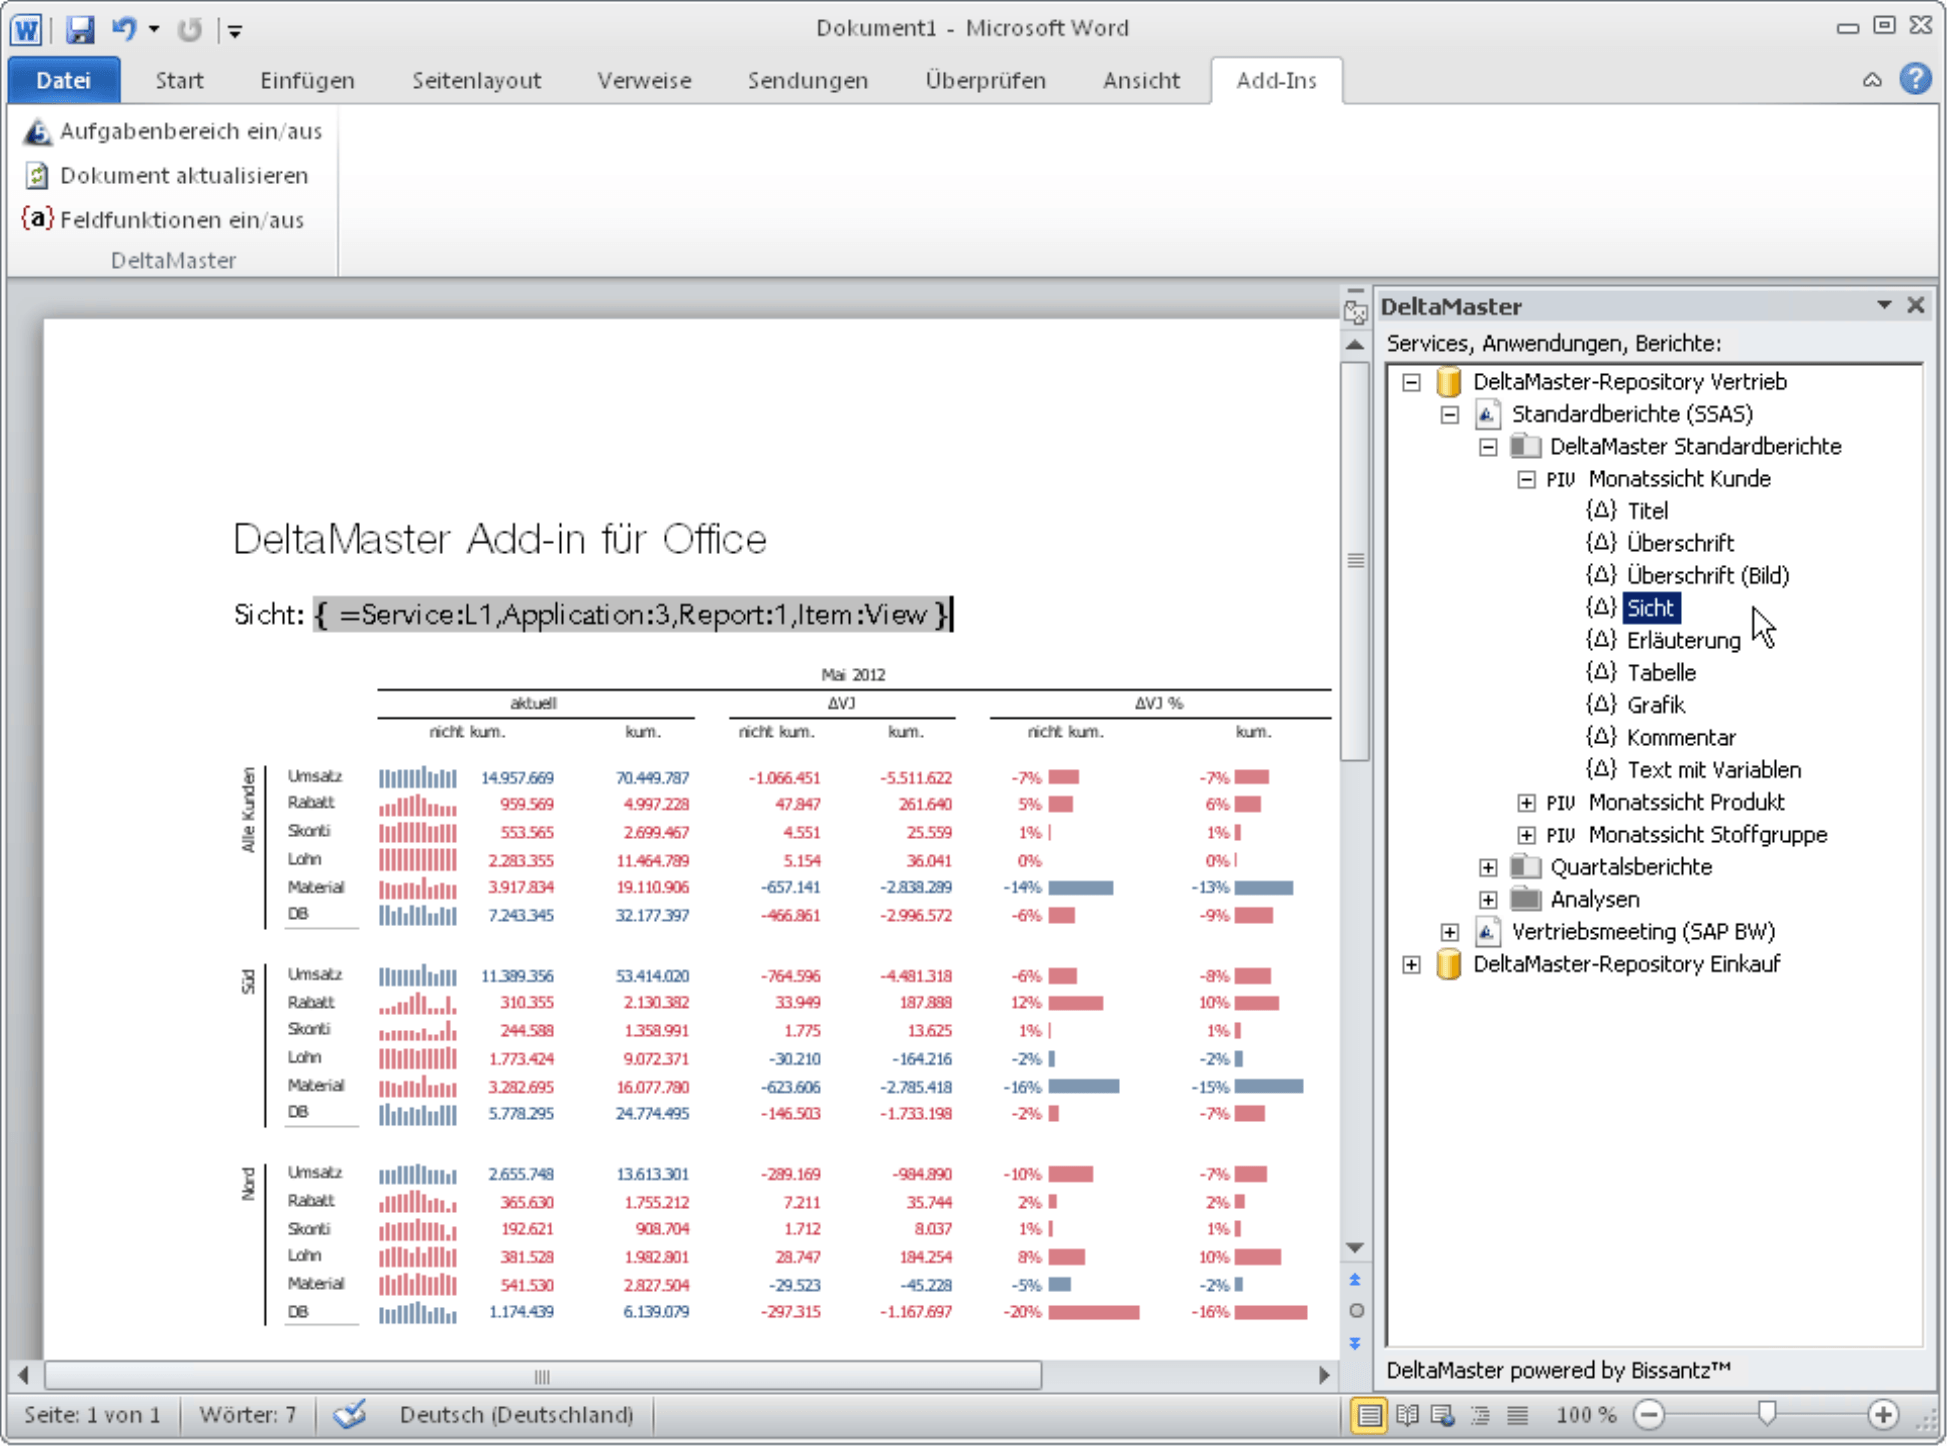Click the Quartalsberichte folder icon
The height and width of the screenshot is (1446, 1947).
1525,866
